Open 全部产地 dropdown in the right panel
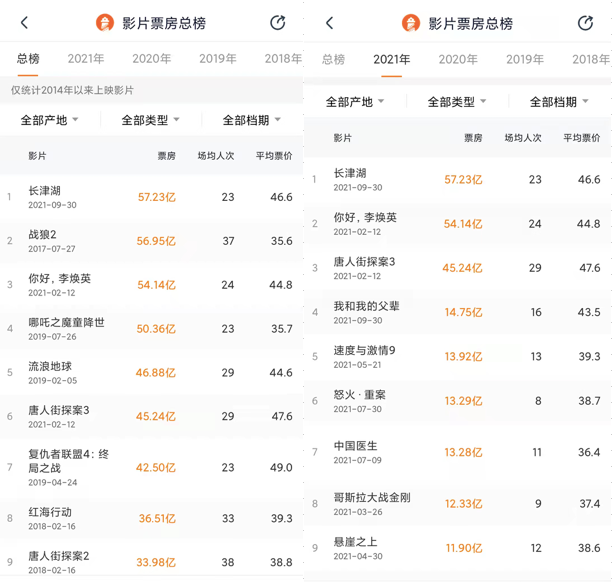Screen dimensions: 612x582 tap(355, 102)
